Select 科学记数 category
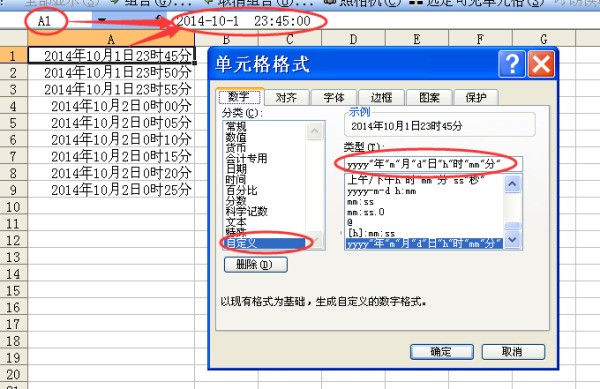 coord(246,211)
